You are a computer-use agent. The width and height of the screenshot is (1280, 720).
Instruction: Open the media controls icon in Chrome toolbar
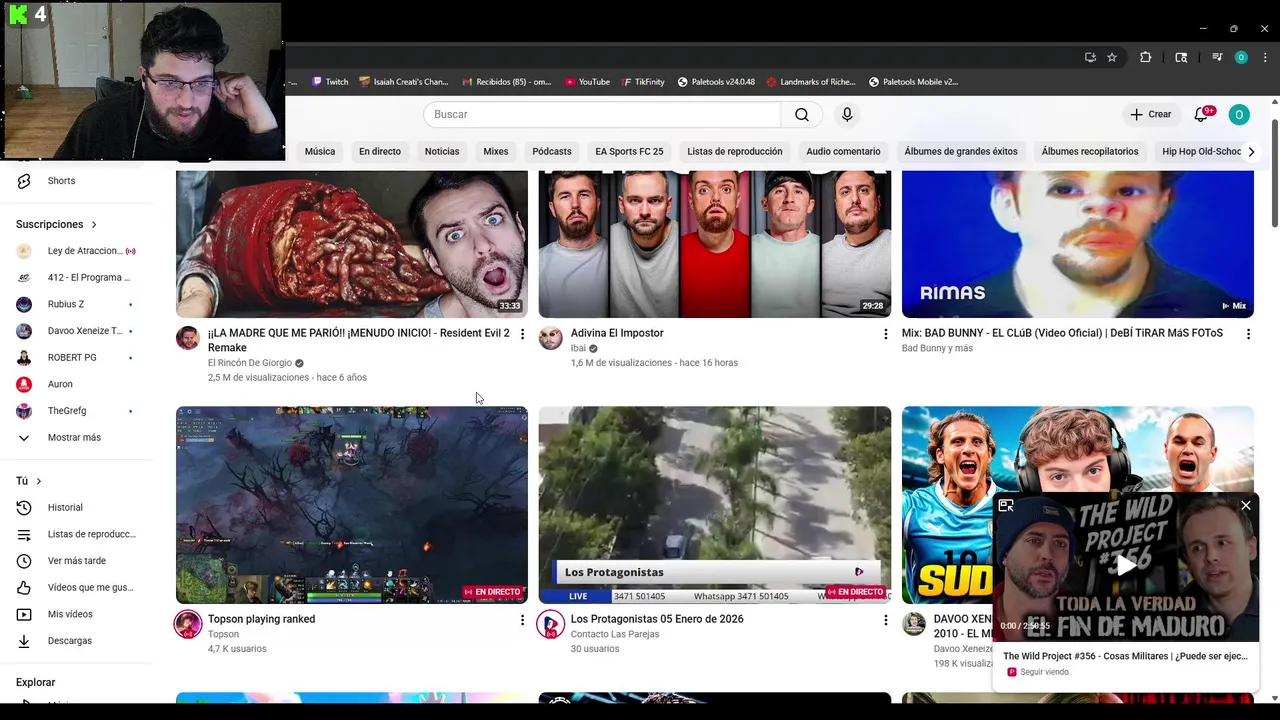point(1217,57)
